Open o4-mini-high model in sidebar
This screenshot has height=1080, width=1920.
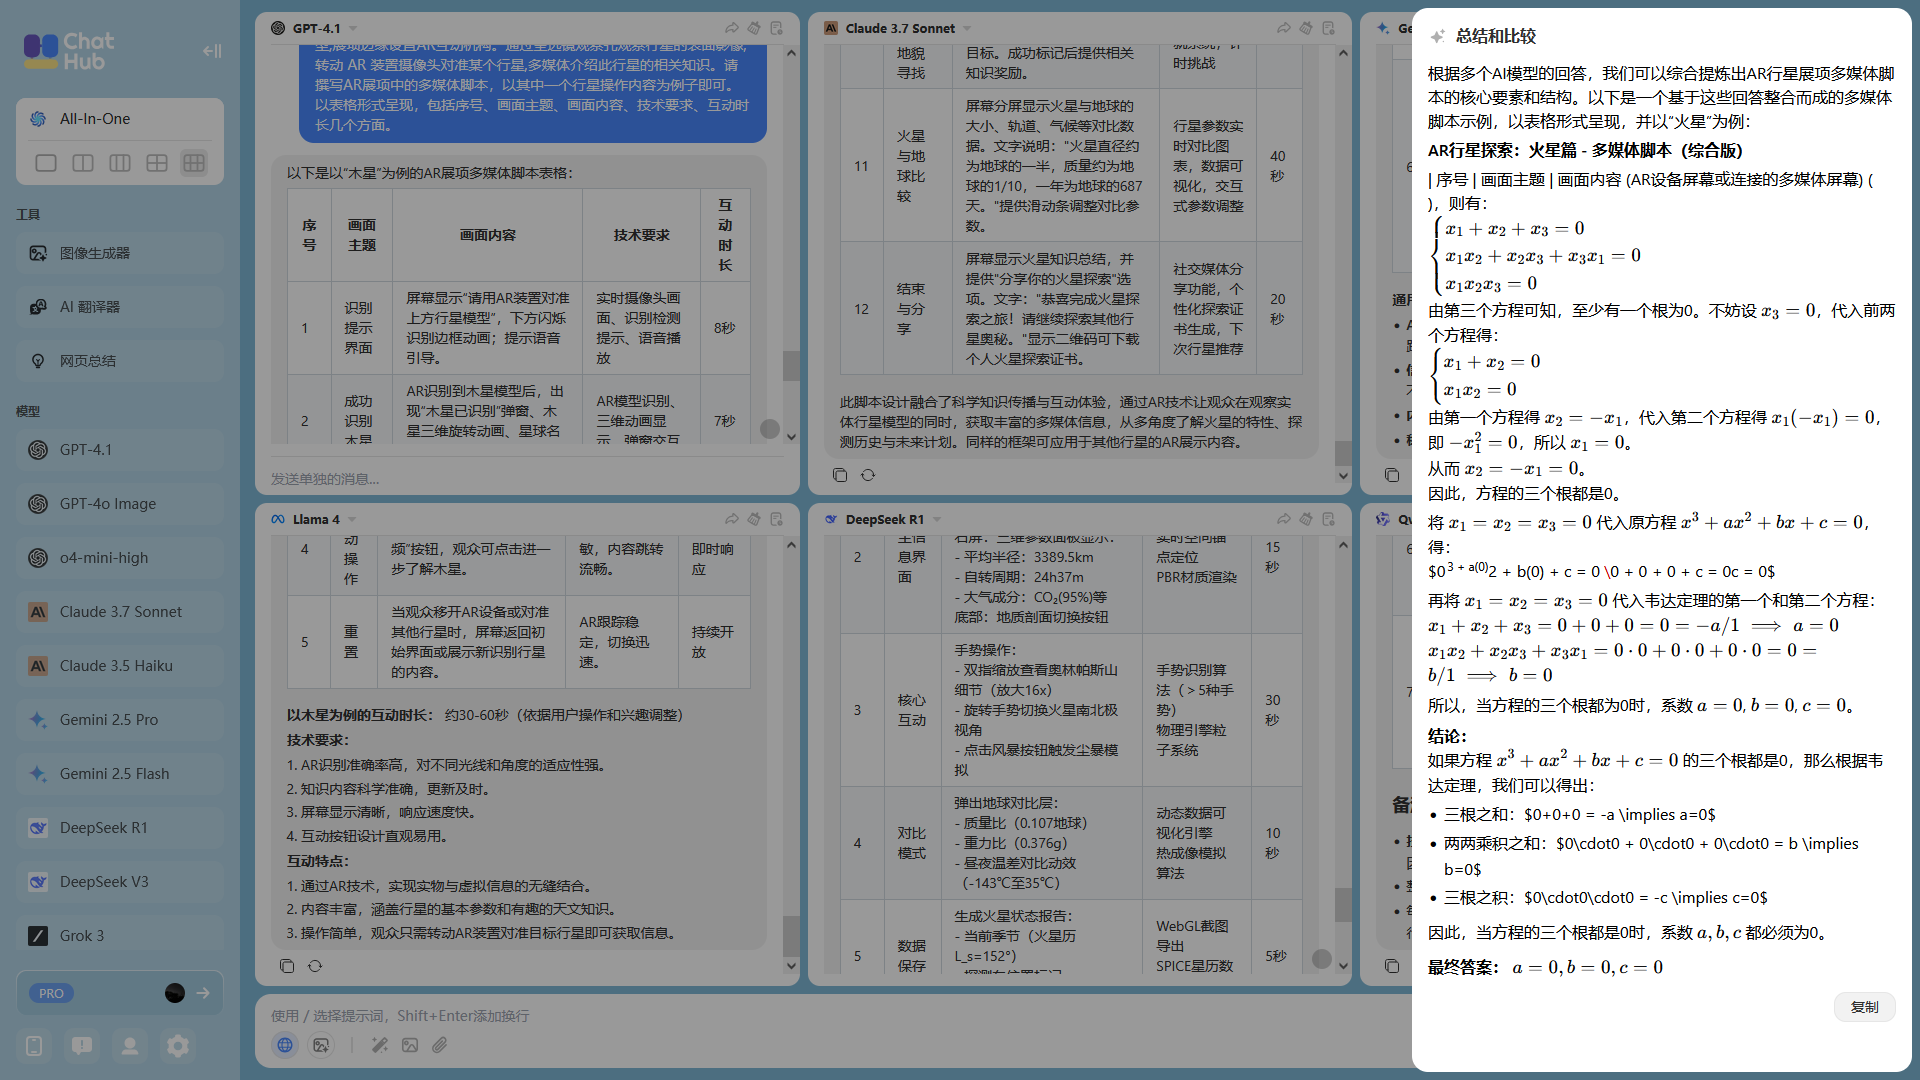pos(120,558)
